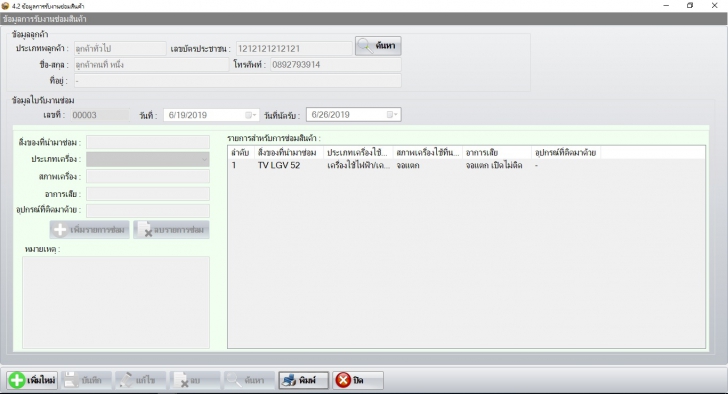Click the อาการเสีย symptom input field
Screen dimensions: 728x394
pos(148,194)
